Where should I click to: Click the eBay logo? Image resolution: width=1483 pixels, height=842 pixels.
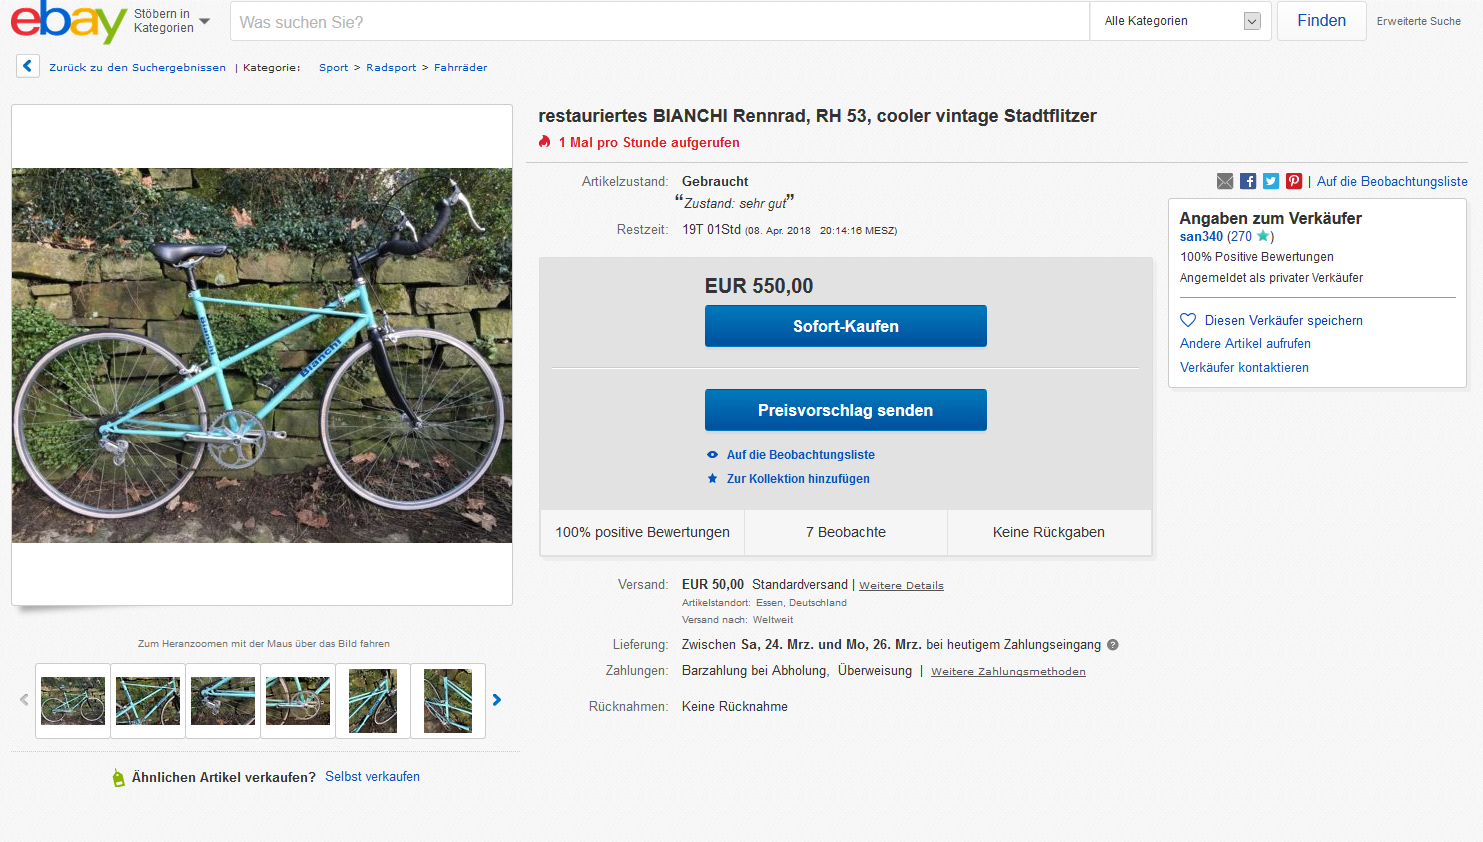point(68,21)
